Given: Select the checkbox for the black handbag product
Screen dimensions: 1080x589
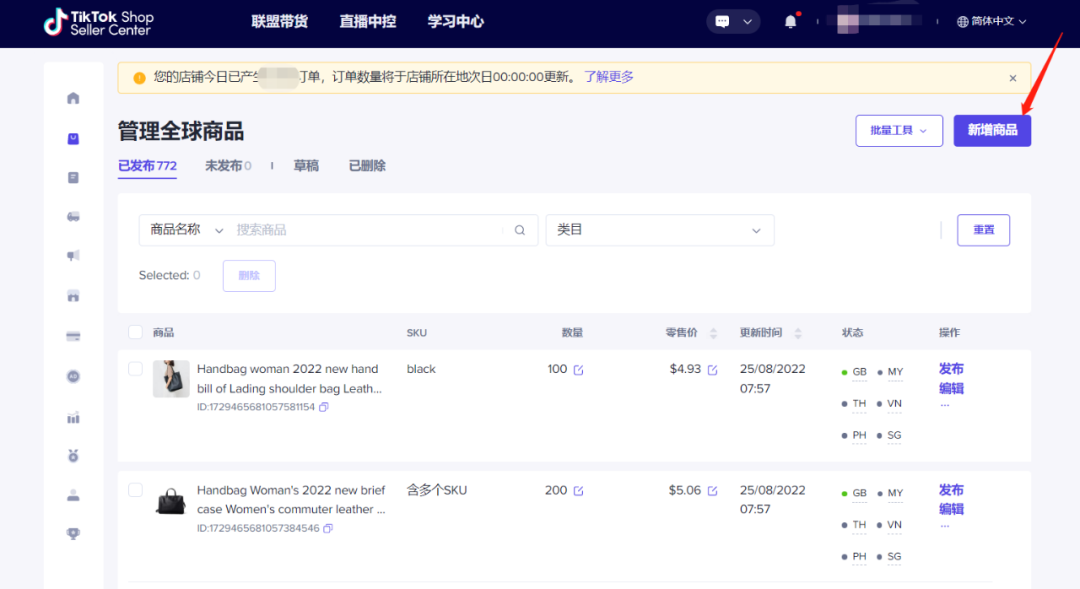Looking at the screenshot, I should tap(136, 369).
